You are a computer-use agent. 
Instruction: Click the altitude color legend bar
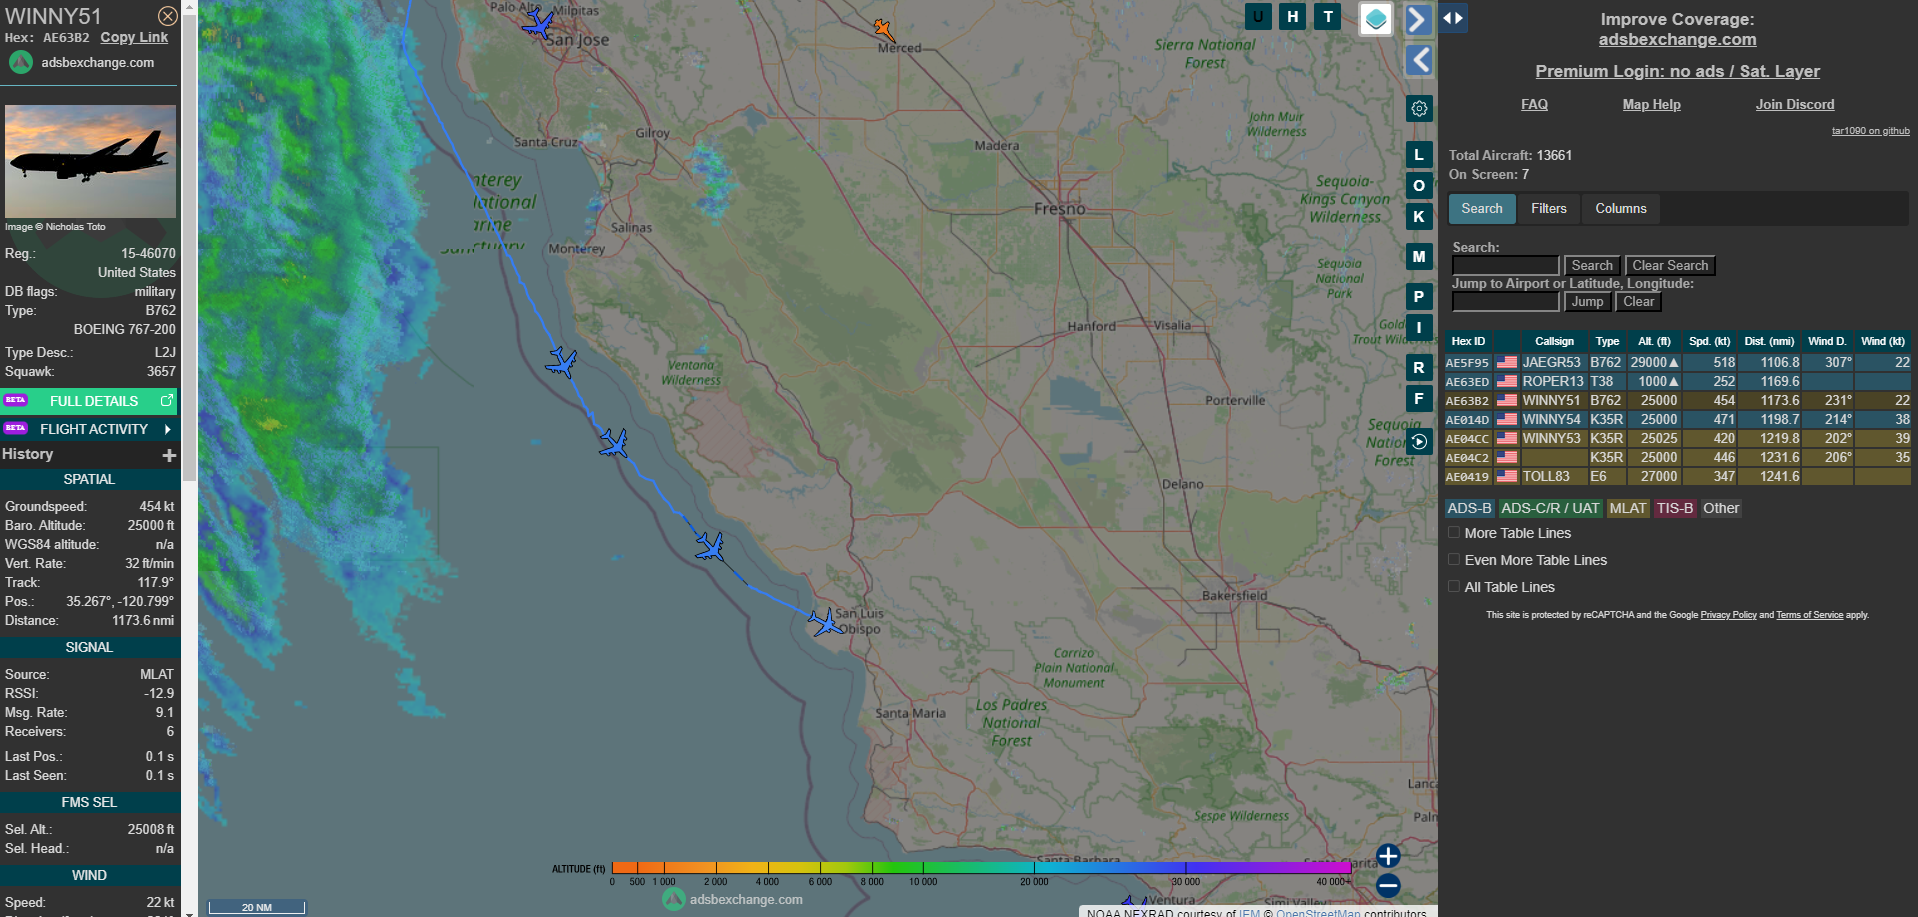[x=981, y=867]
